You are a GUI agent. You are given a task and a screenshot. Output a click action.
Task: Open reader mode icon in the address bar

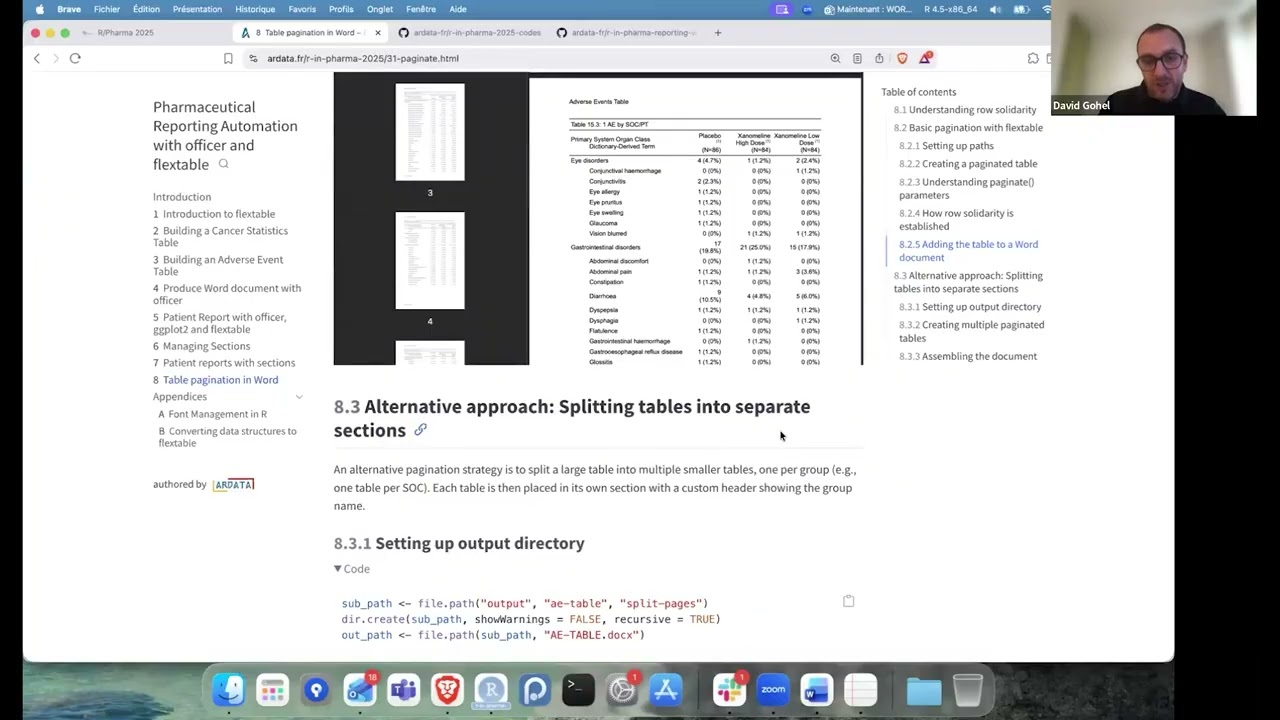[x=857, y=58]
